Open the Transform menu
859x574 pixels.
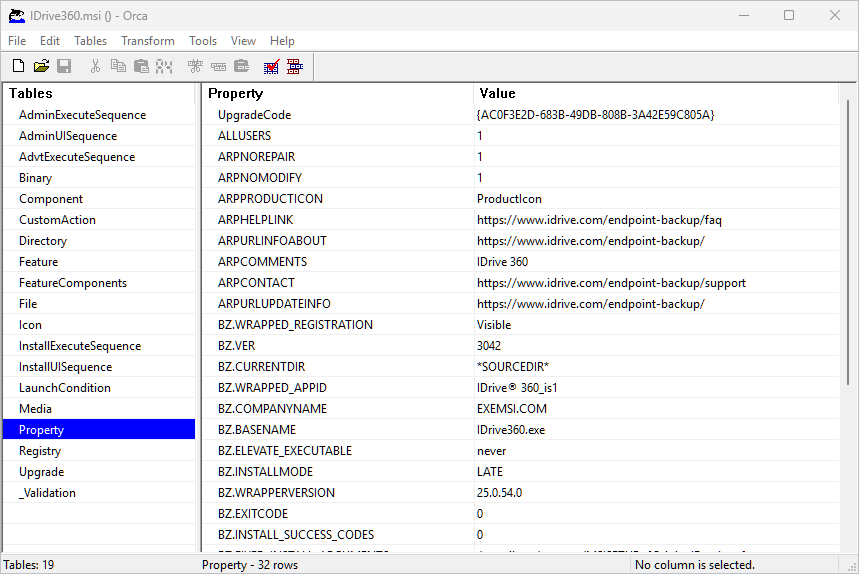(x=147, y=41)
